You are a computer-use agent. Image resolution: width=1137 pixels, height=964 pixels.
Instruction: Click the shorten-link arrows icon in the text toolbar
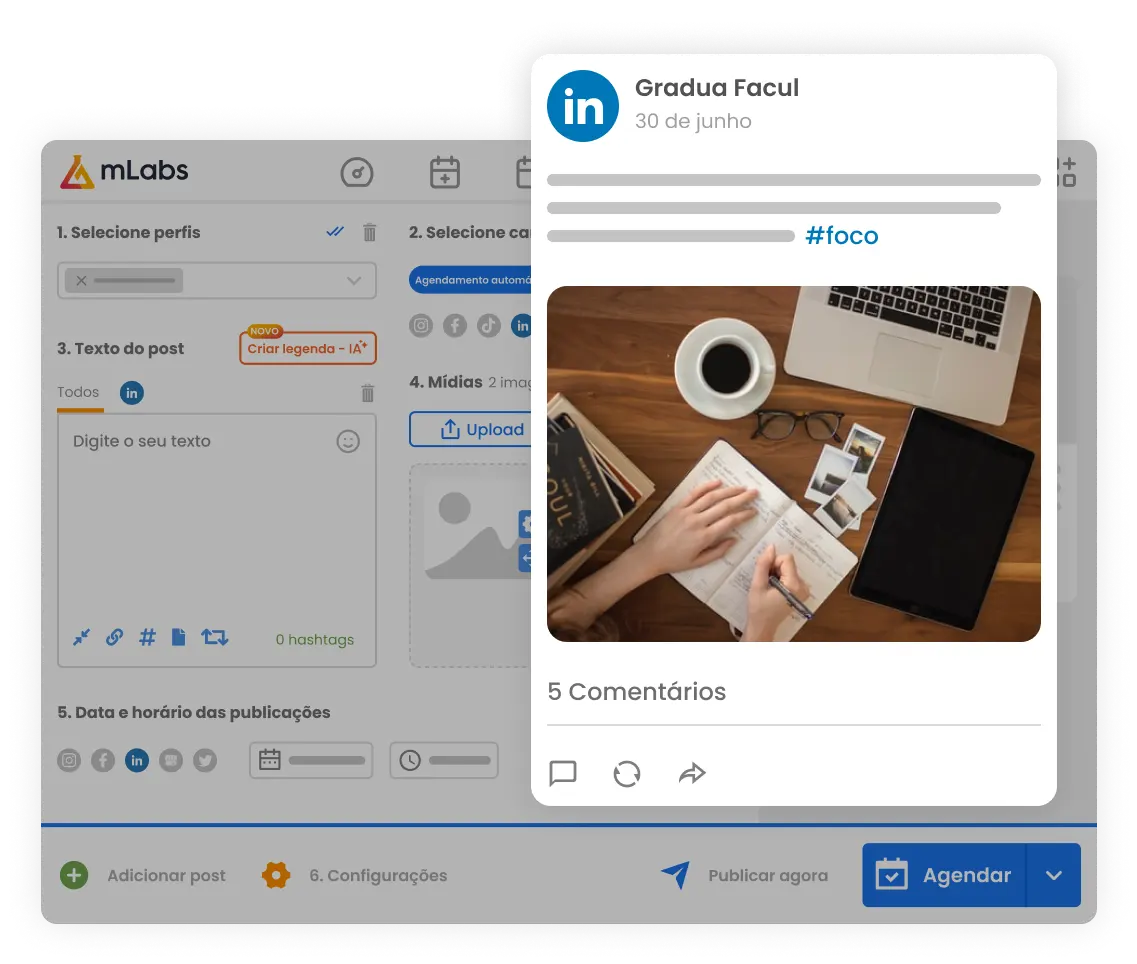82,637
